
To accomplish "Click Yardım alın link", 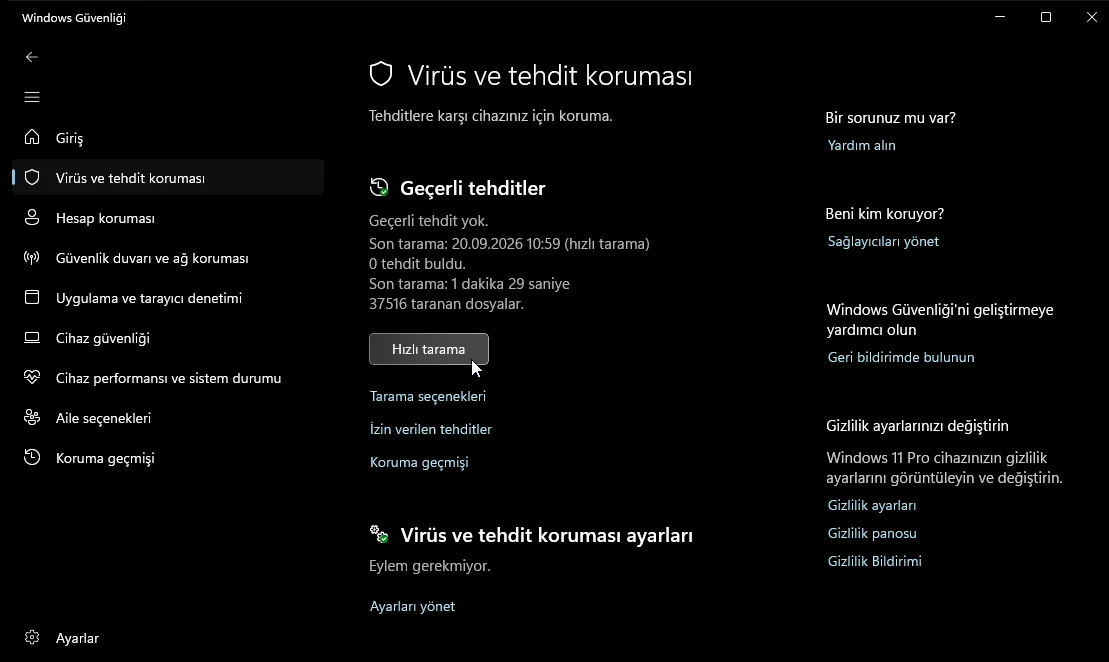I will click(x=861, y=145).
